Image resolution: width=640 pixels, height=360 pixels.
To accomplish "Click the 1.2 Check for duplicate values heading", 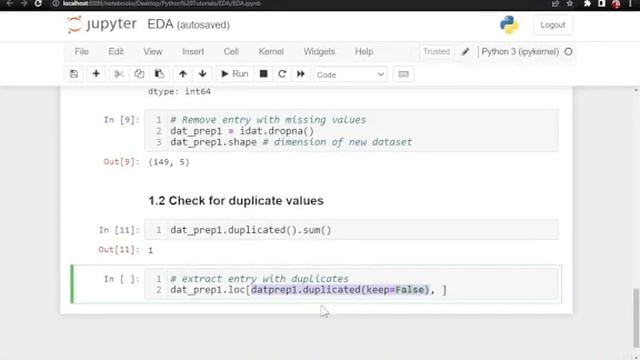I will tap(236, 201).
